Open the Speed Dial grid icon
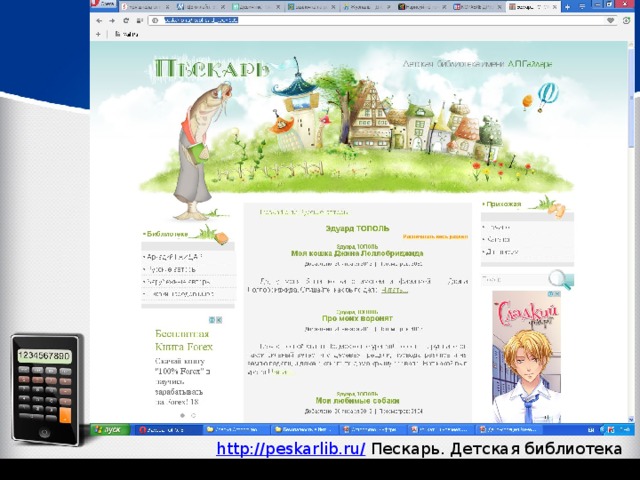The image size is (640, 480). [x=139, y=20]
